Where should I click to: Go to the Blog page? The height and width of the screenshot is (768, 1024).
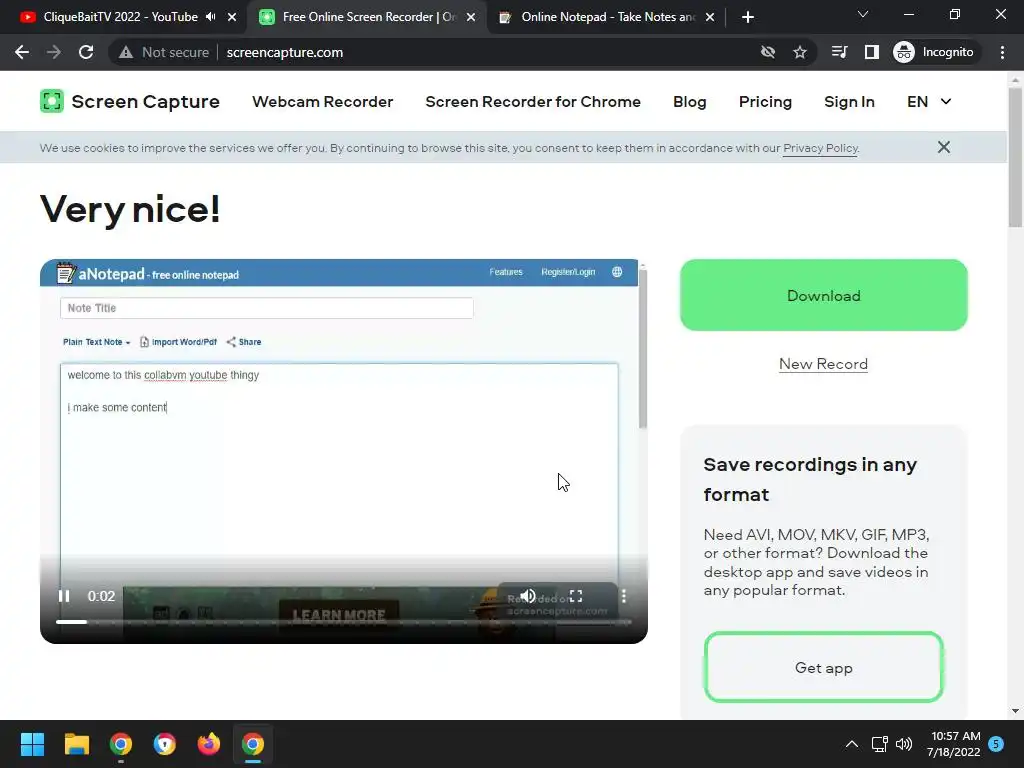click(x=690, y=101)
